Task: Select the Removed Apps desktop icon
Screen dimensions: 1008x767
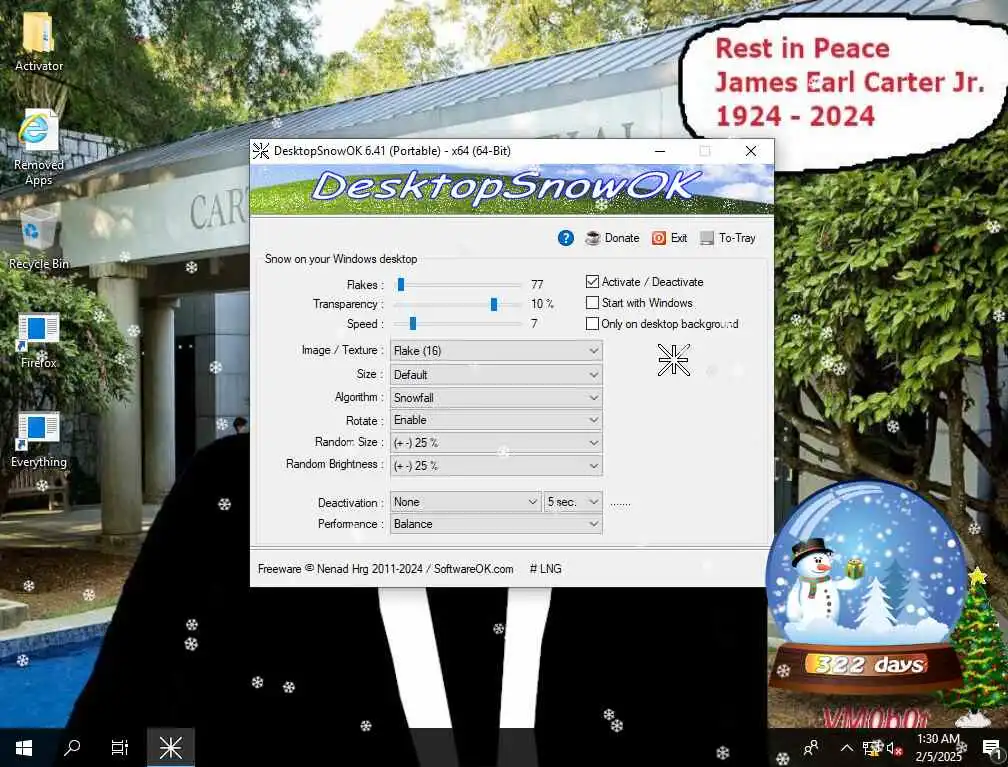Action: tap(39, 148)
